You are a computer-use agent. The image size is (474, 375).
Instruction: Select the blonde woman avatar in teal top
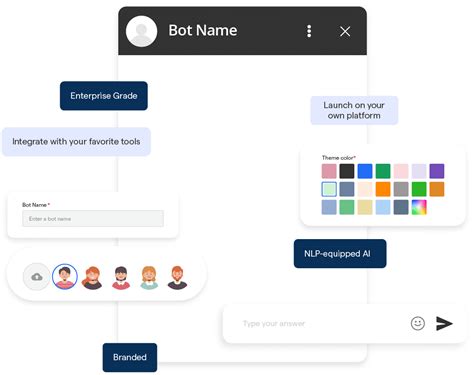pos(149,277)
